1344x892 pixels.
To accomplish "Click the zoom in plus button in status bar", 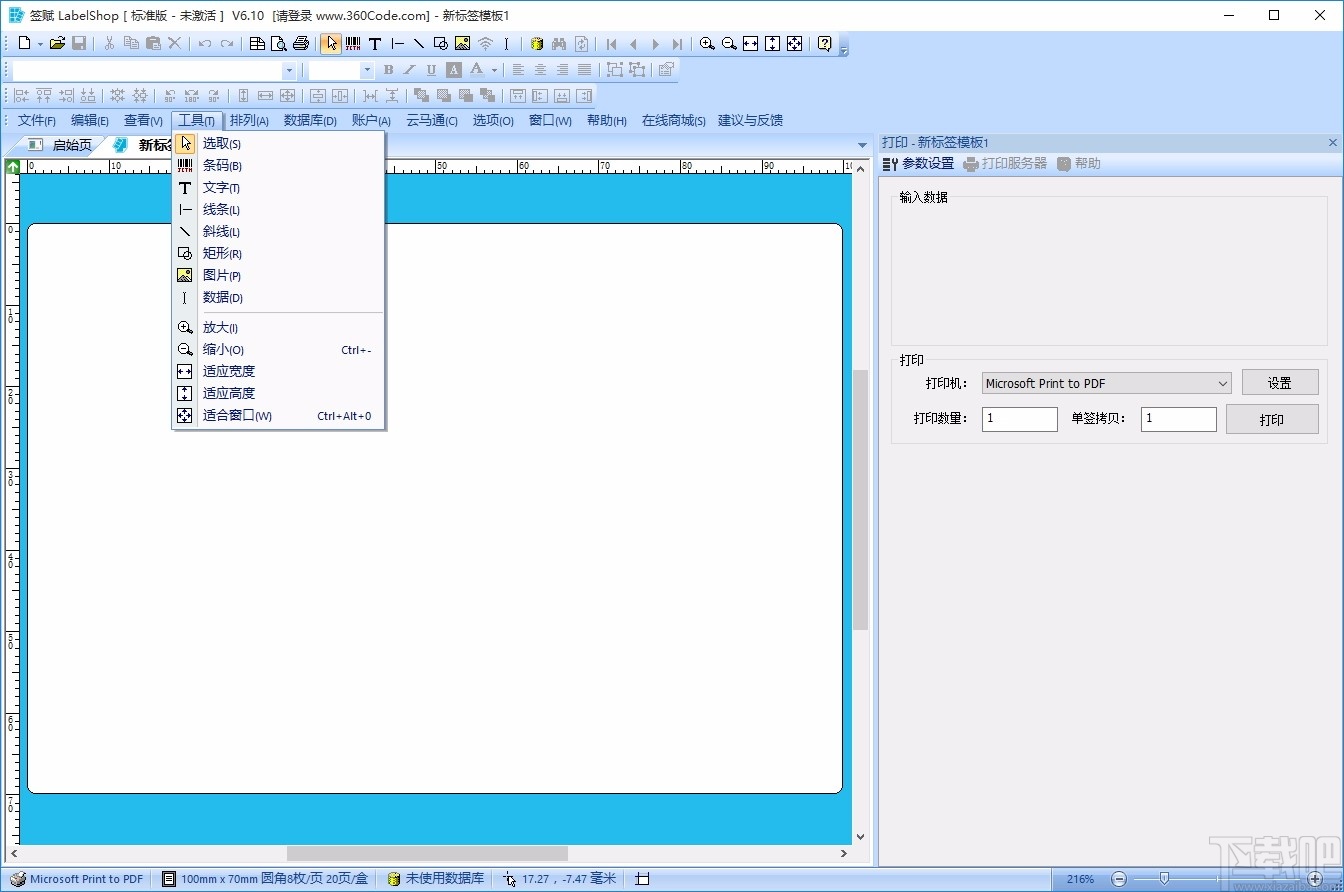I will tap(1315, 879).
